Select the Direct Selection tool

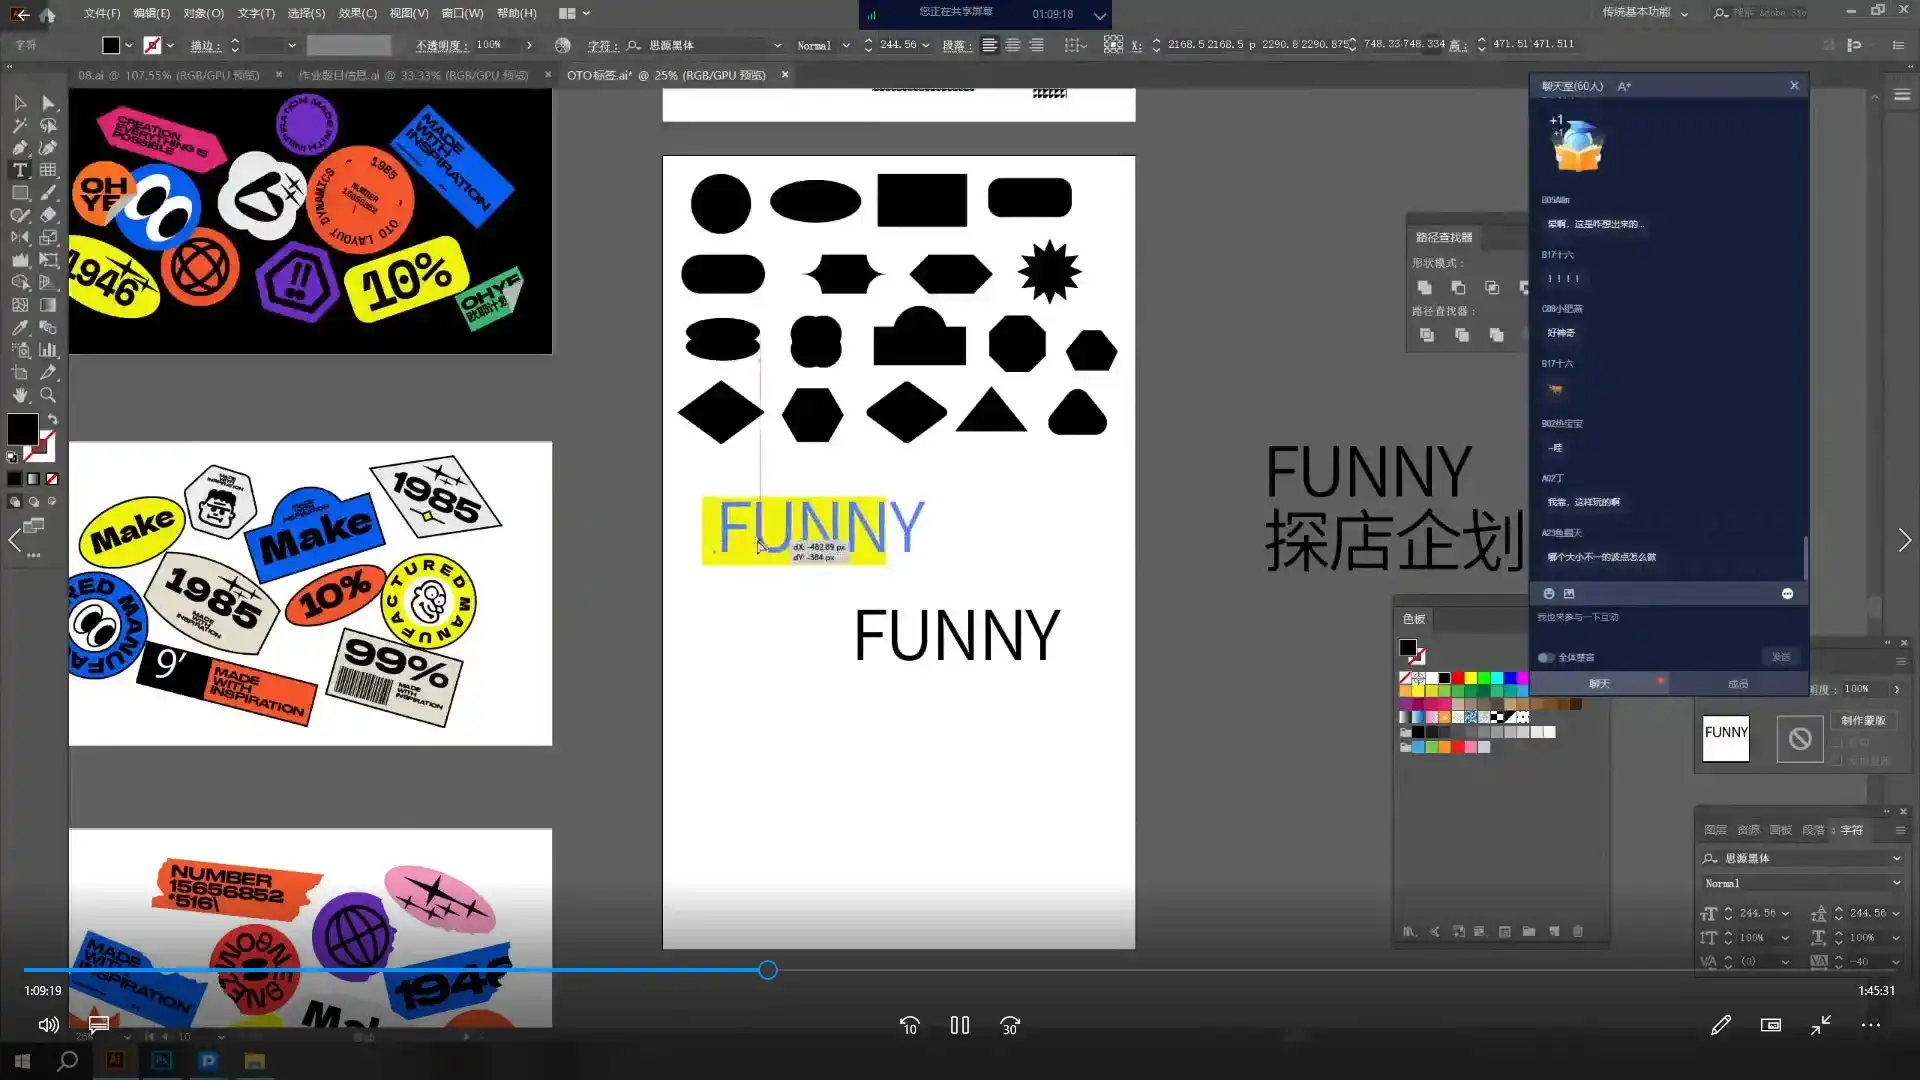pos(48,103)
